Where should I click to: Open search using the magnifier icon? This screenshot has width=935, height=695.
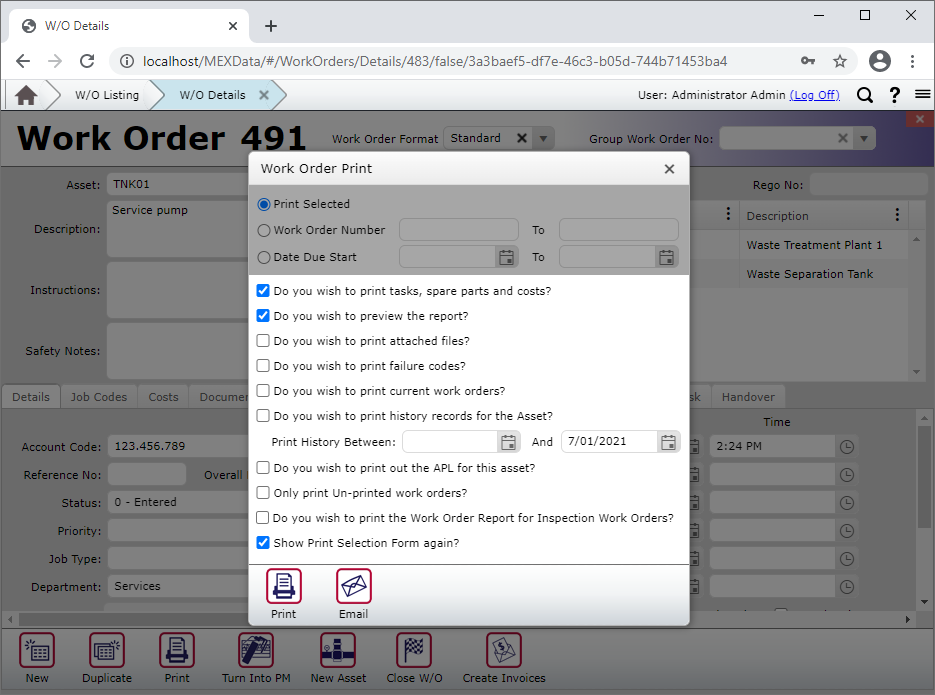coord(864,95)
